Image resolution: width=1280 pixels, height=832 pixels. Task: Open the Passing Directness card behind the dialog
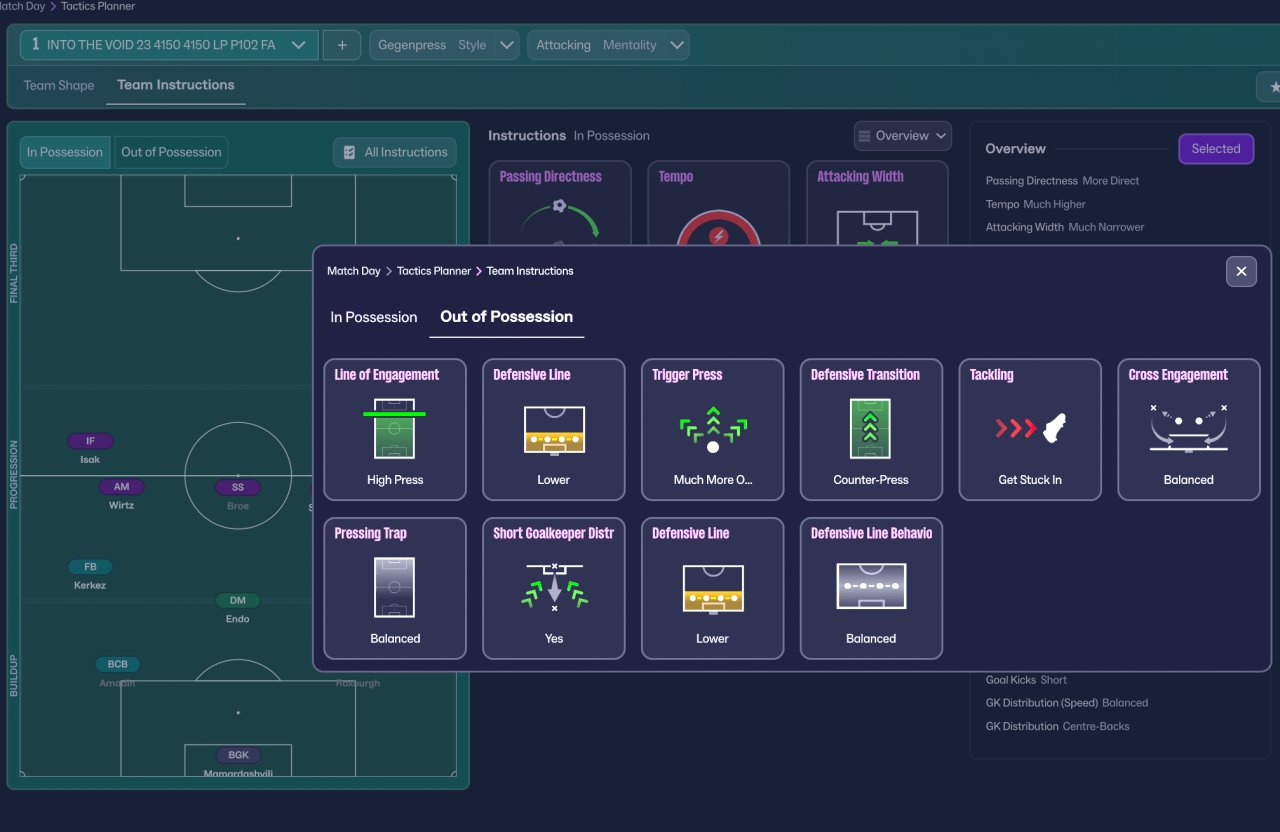point(560,202)
